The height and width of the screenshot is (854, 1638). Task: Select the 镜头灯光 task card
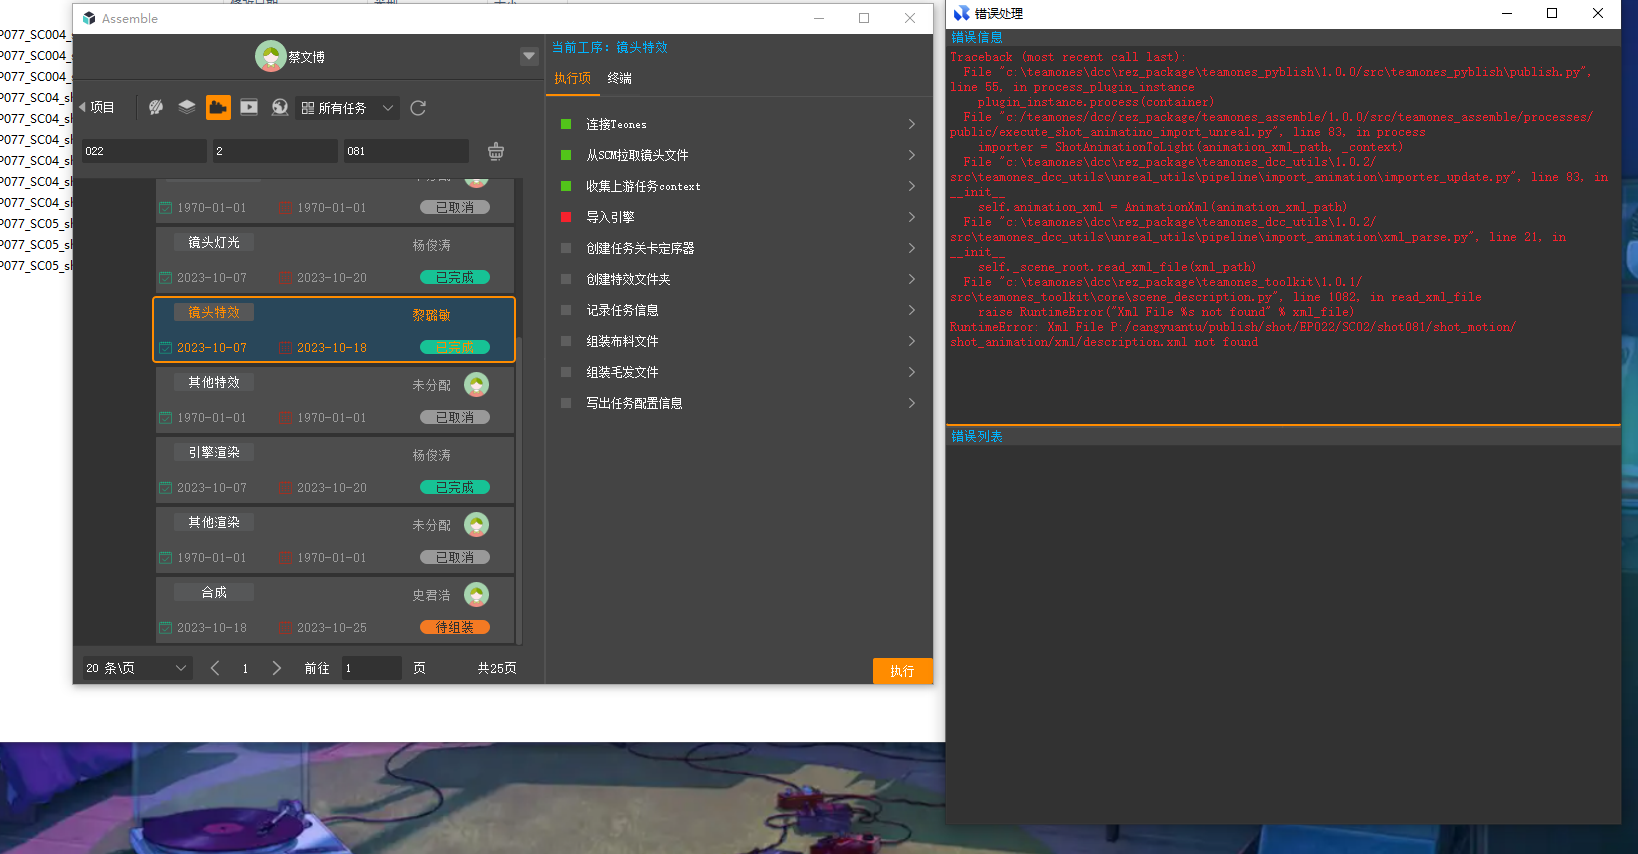click(x=335, y=260)
